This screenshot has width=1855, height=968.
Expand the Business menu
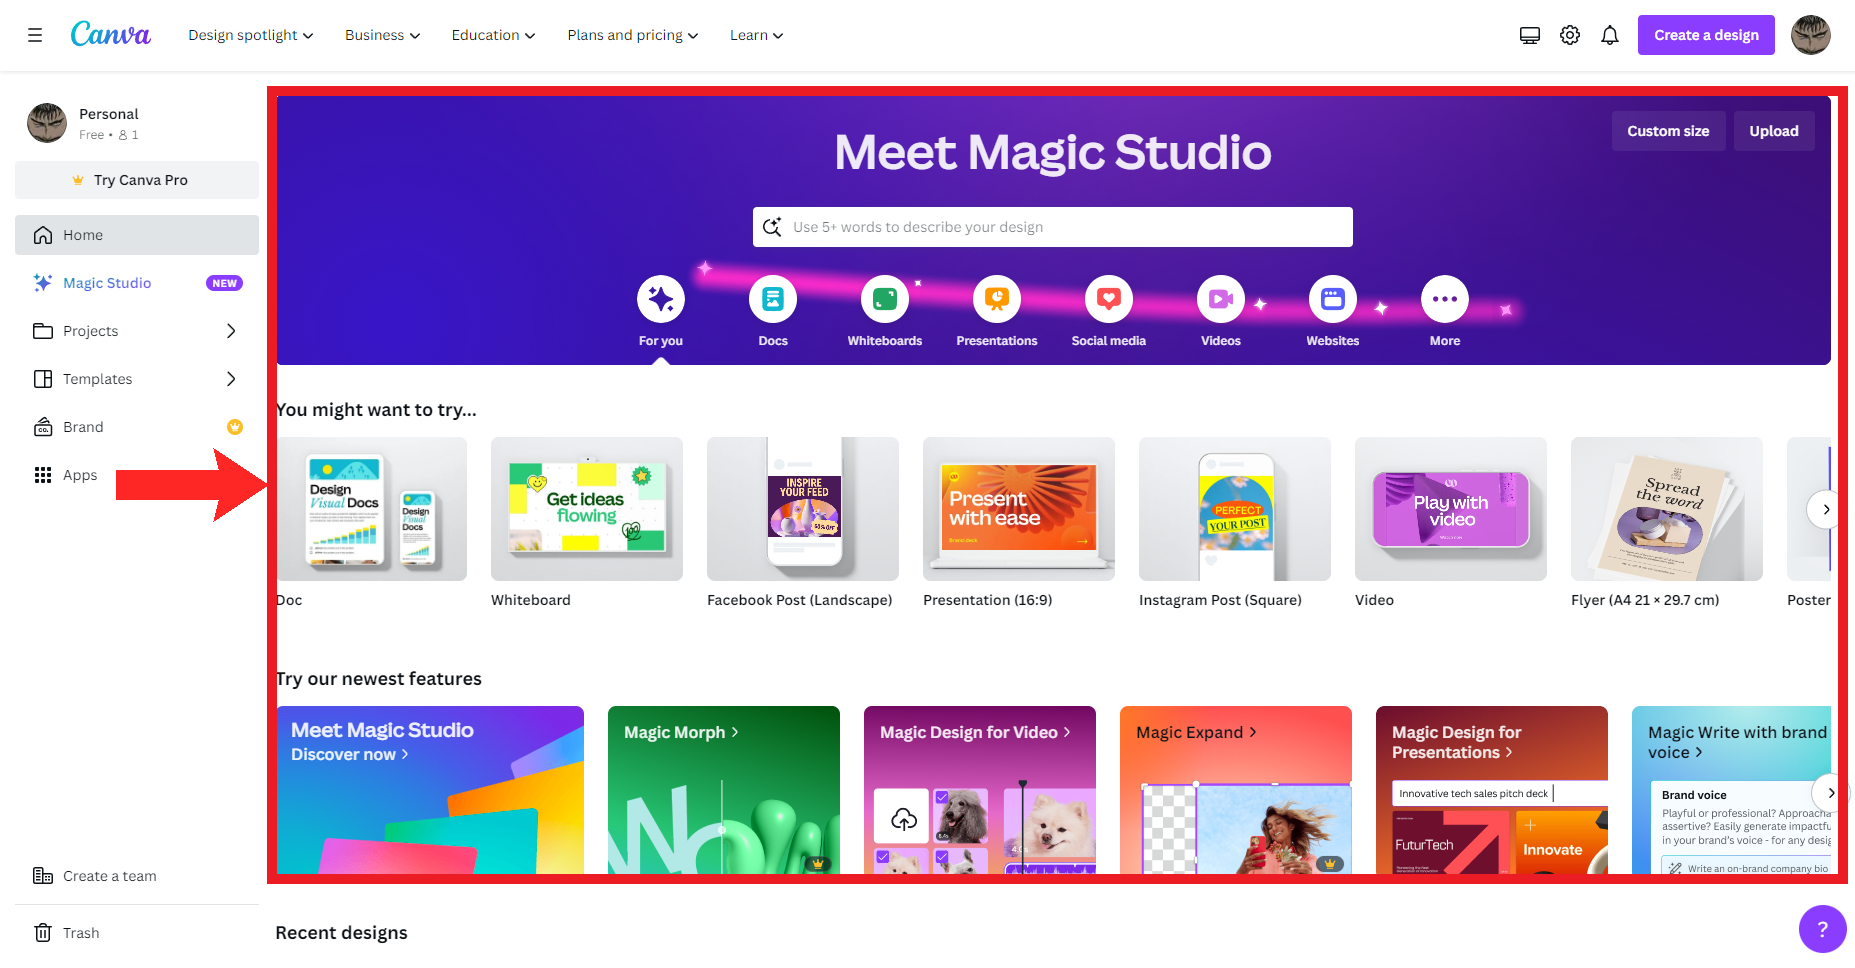pos(383,35)
